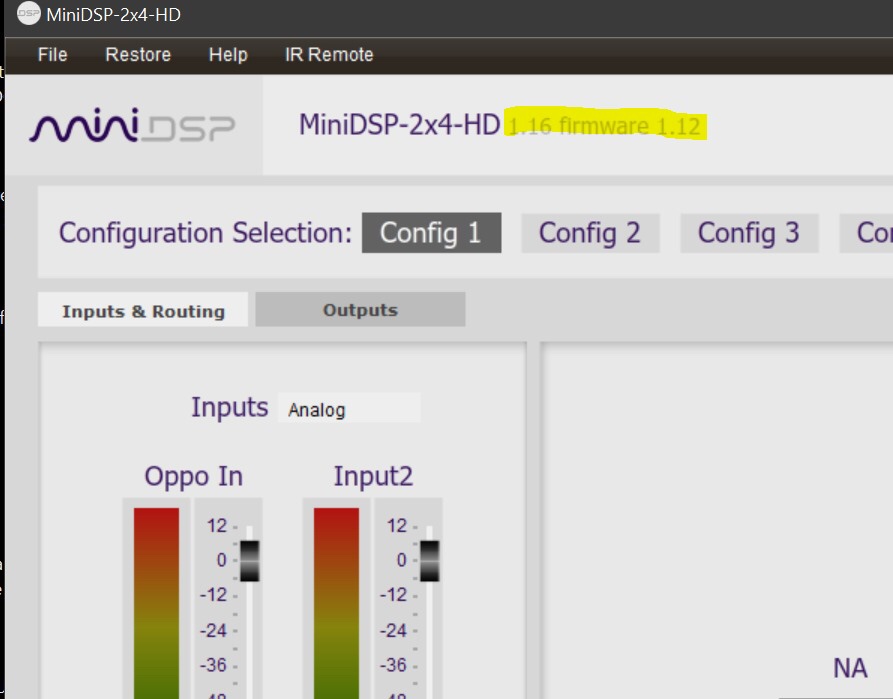Click the DSP app icon in title bar
Image resolution: width=893 pixels, height=699 pixels.
pyautogui.click(x=29, y=15)
